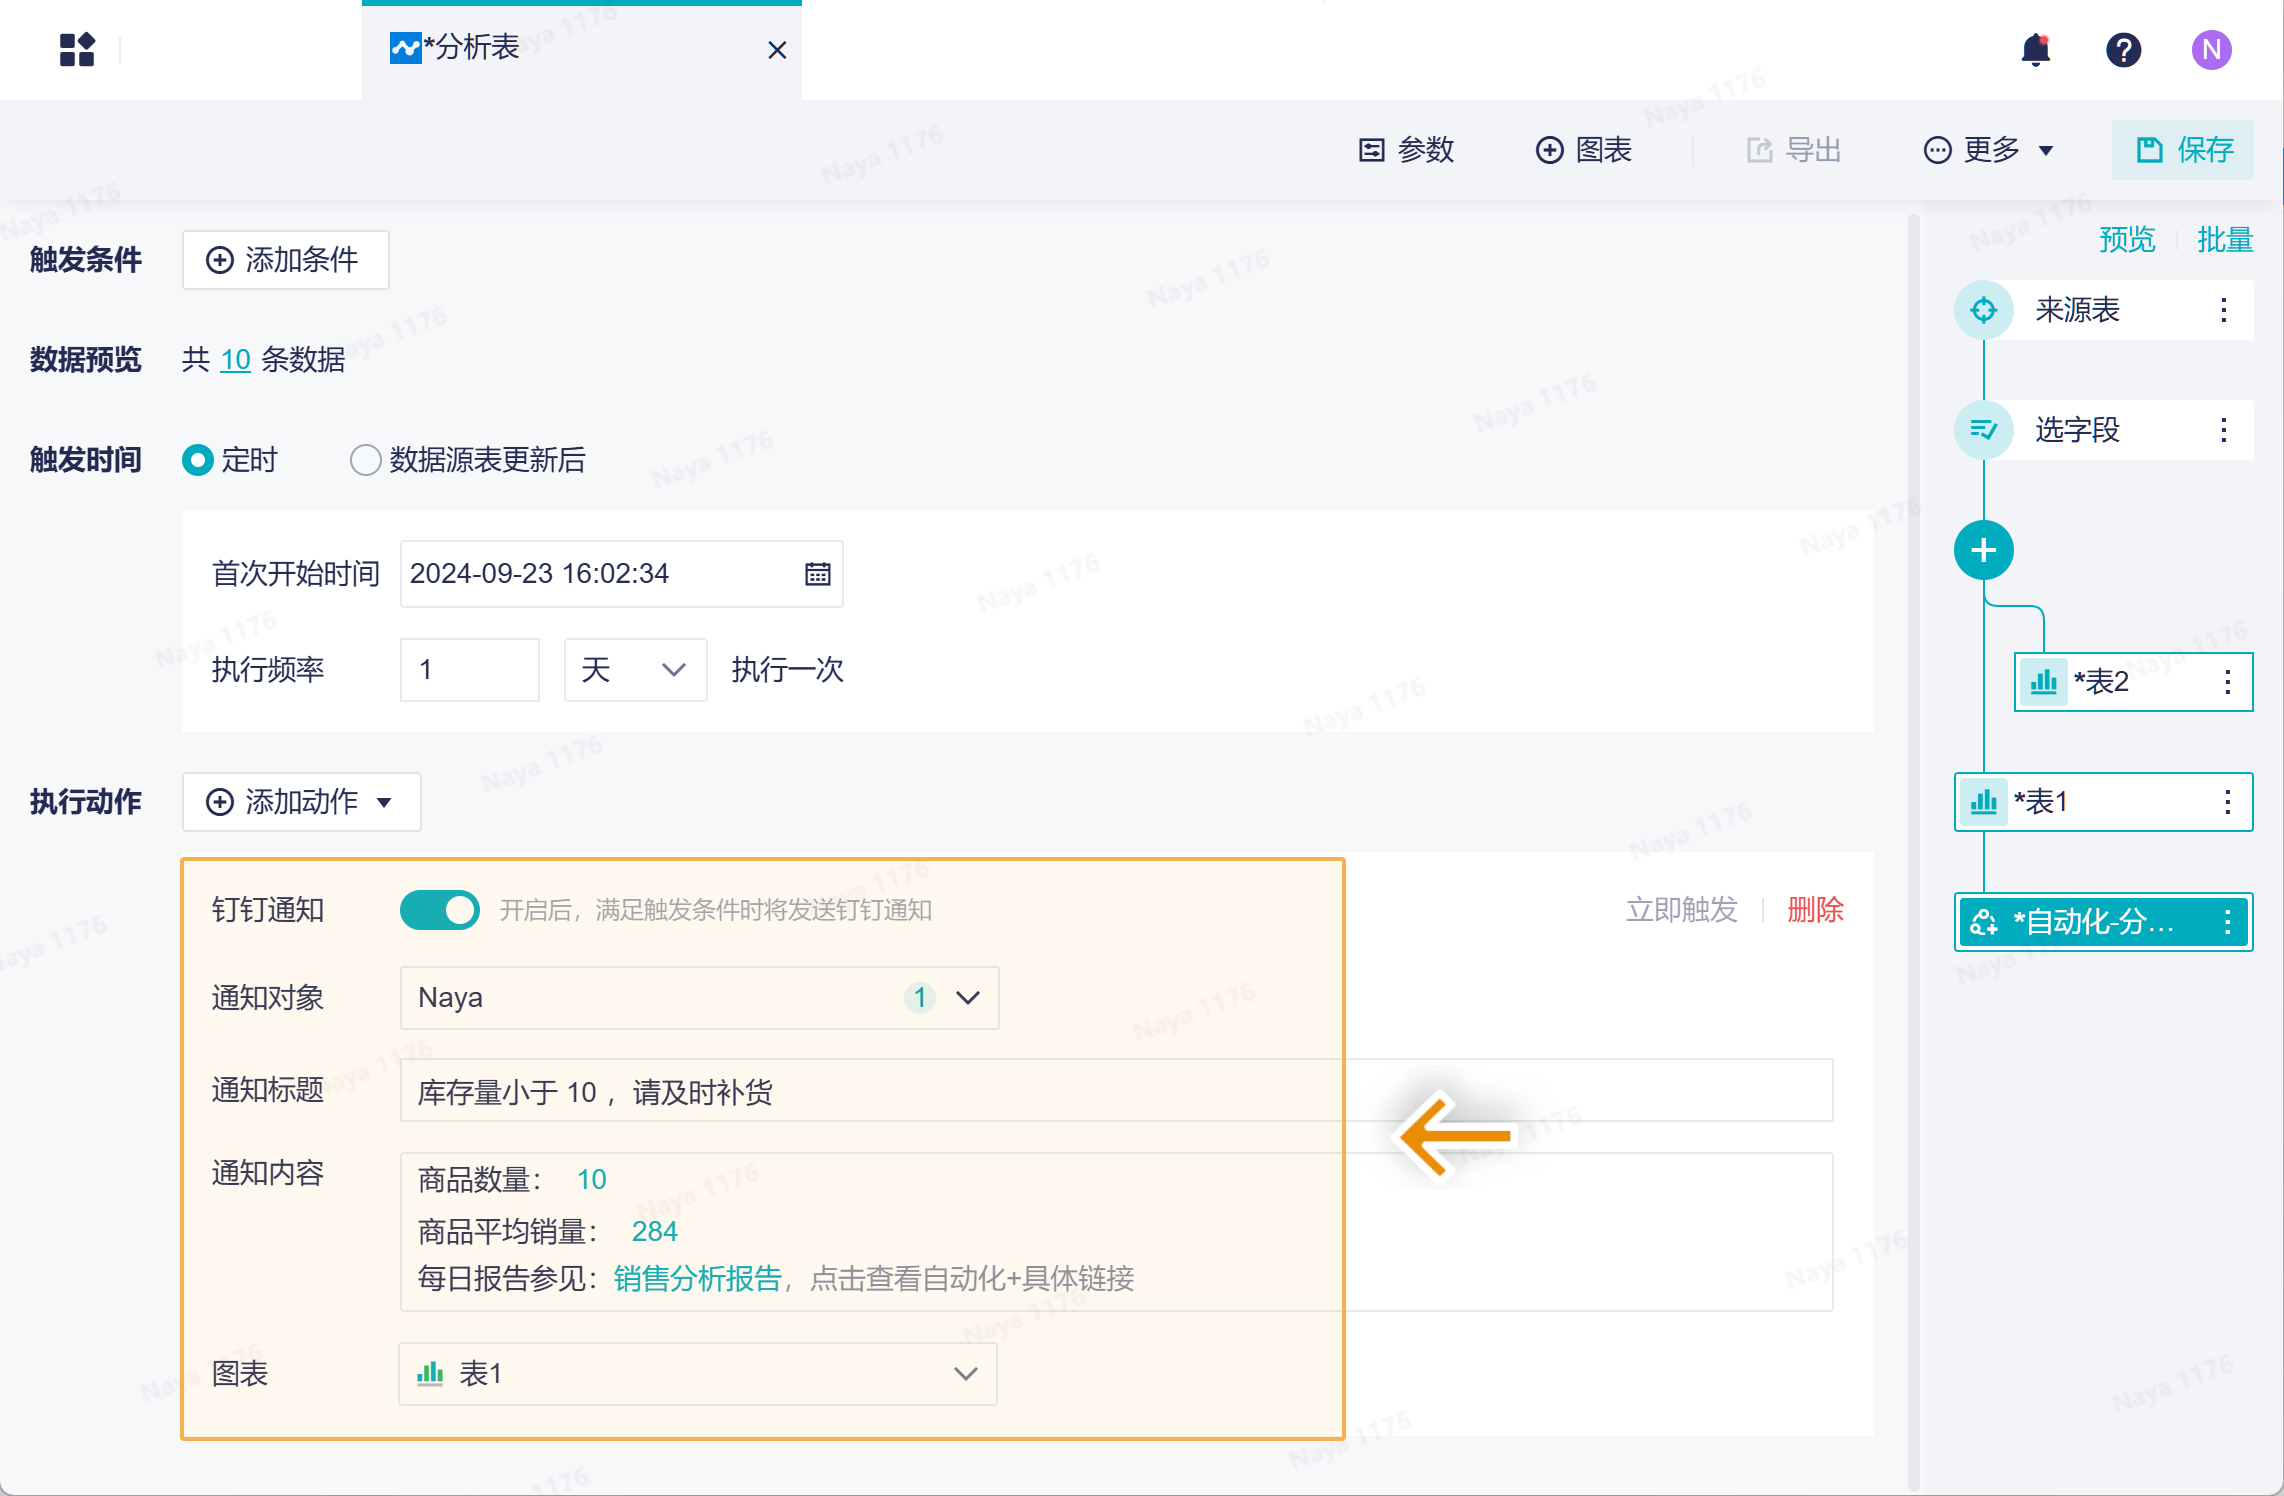2284x1496 pixels.
Task: Open three-dot menu of 来源表 node
Action: 2223,310
